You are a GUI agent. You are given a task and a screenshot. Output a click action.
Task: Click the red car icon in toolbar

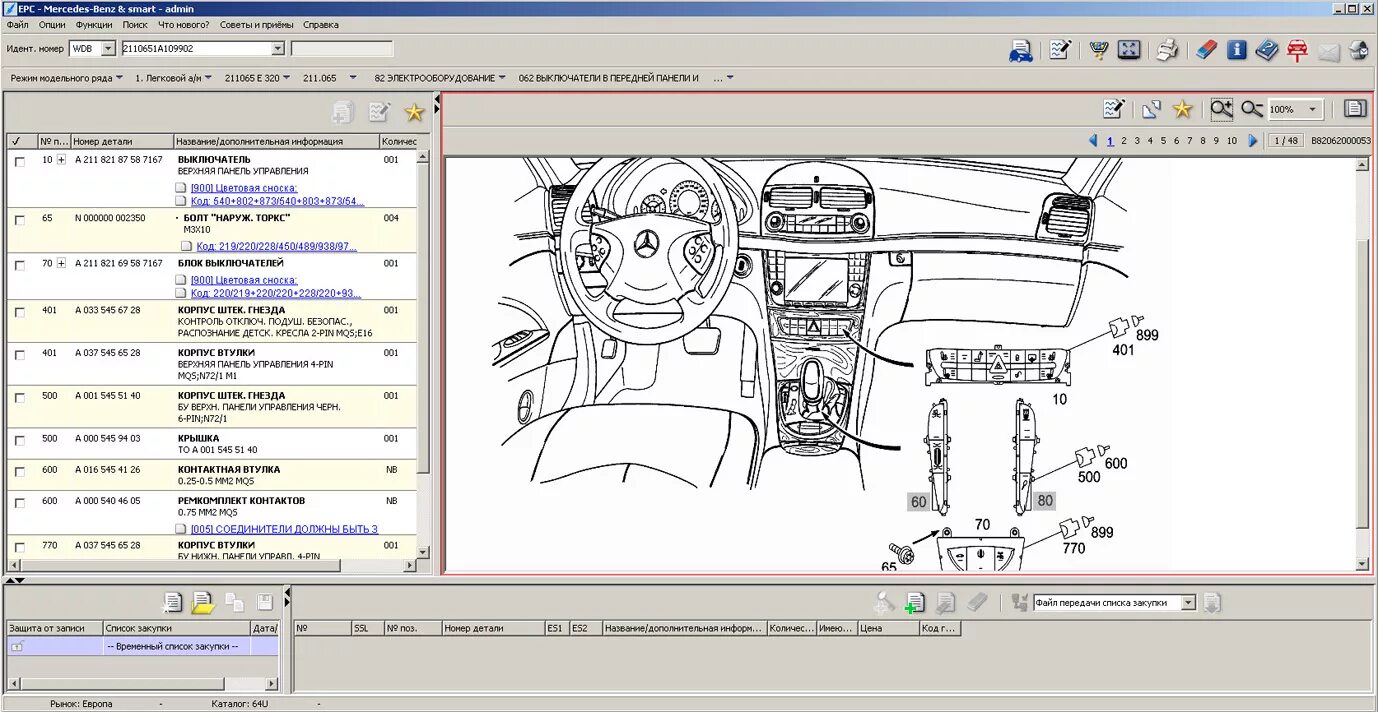(x=1298, y=50)
